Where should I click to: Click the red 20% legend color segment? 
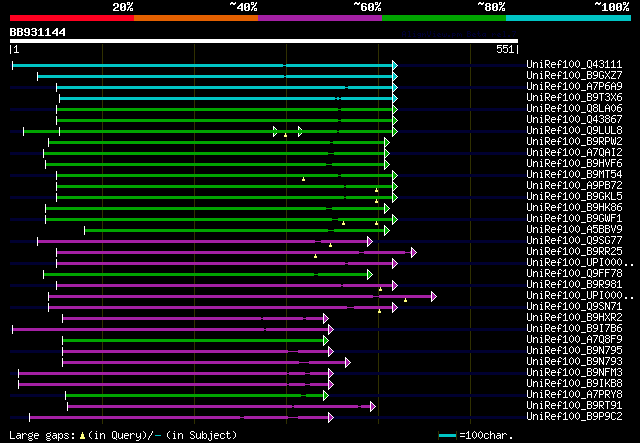(72, 18)
